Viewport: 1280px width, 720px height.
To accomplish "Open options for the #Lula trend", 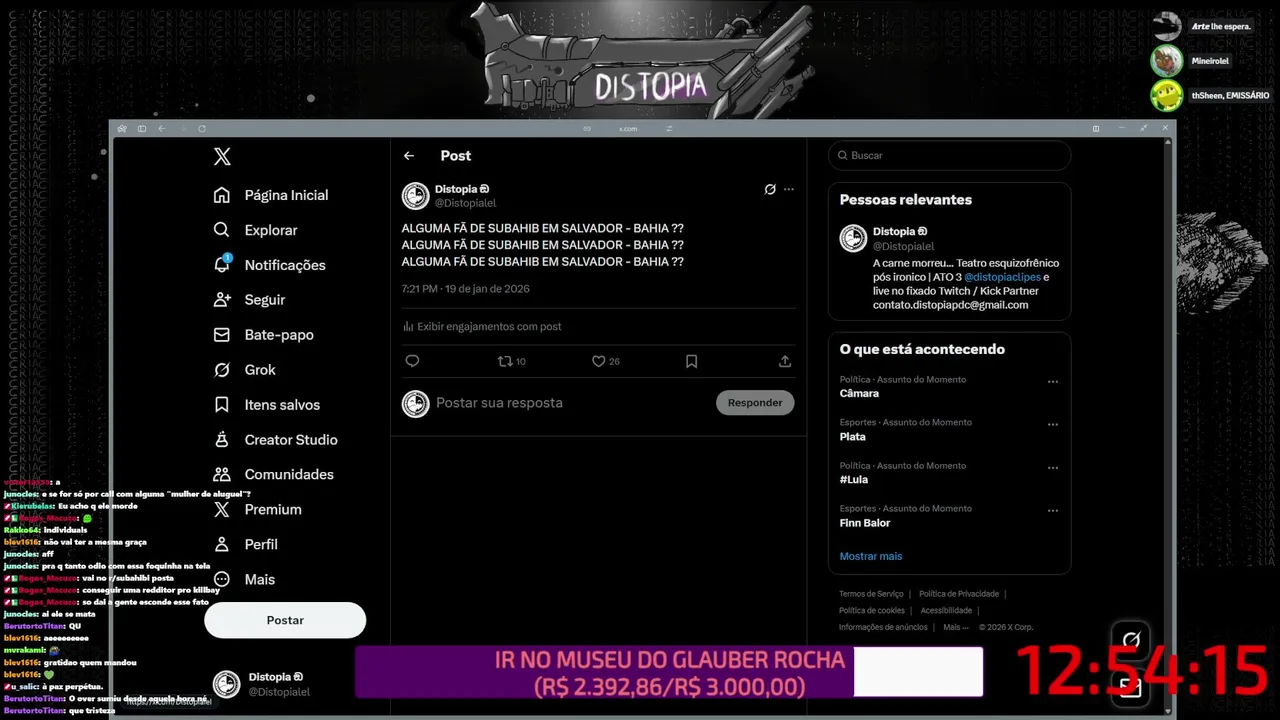I will click(x=1053, y=468).
